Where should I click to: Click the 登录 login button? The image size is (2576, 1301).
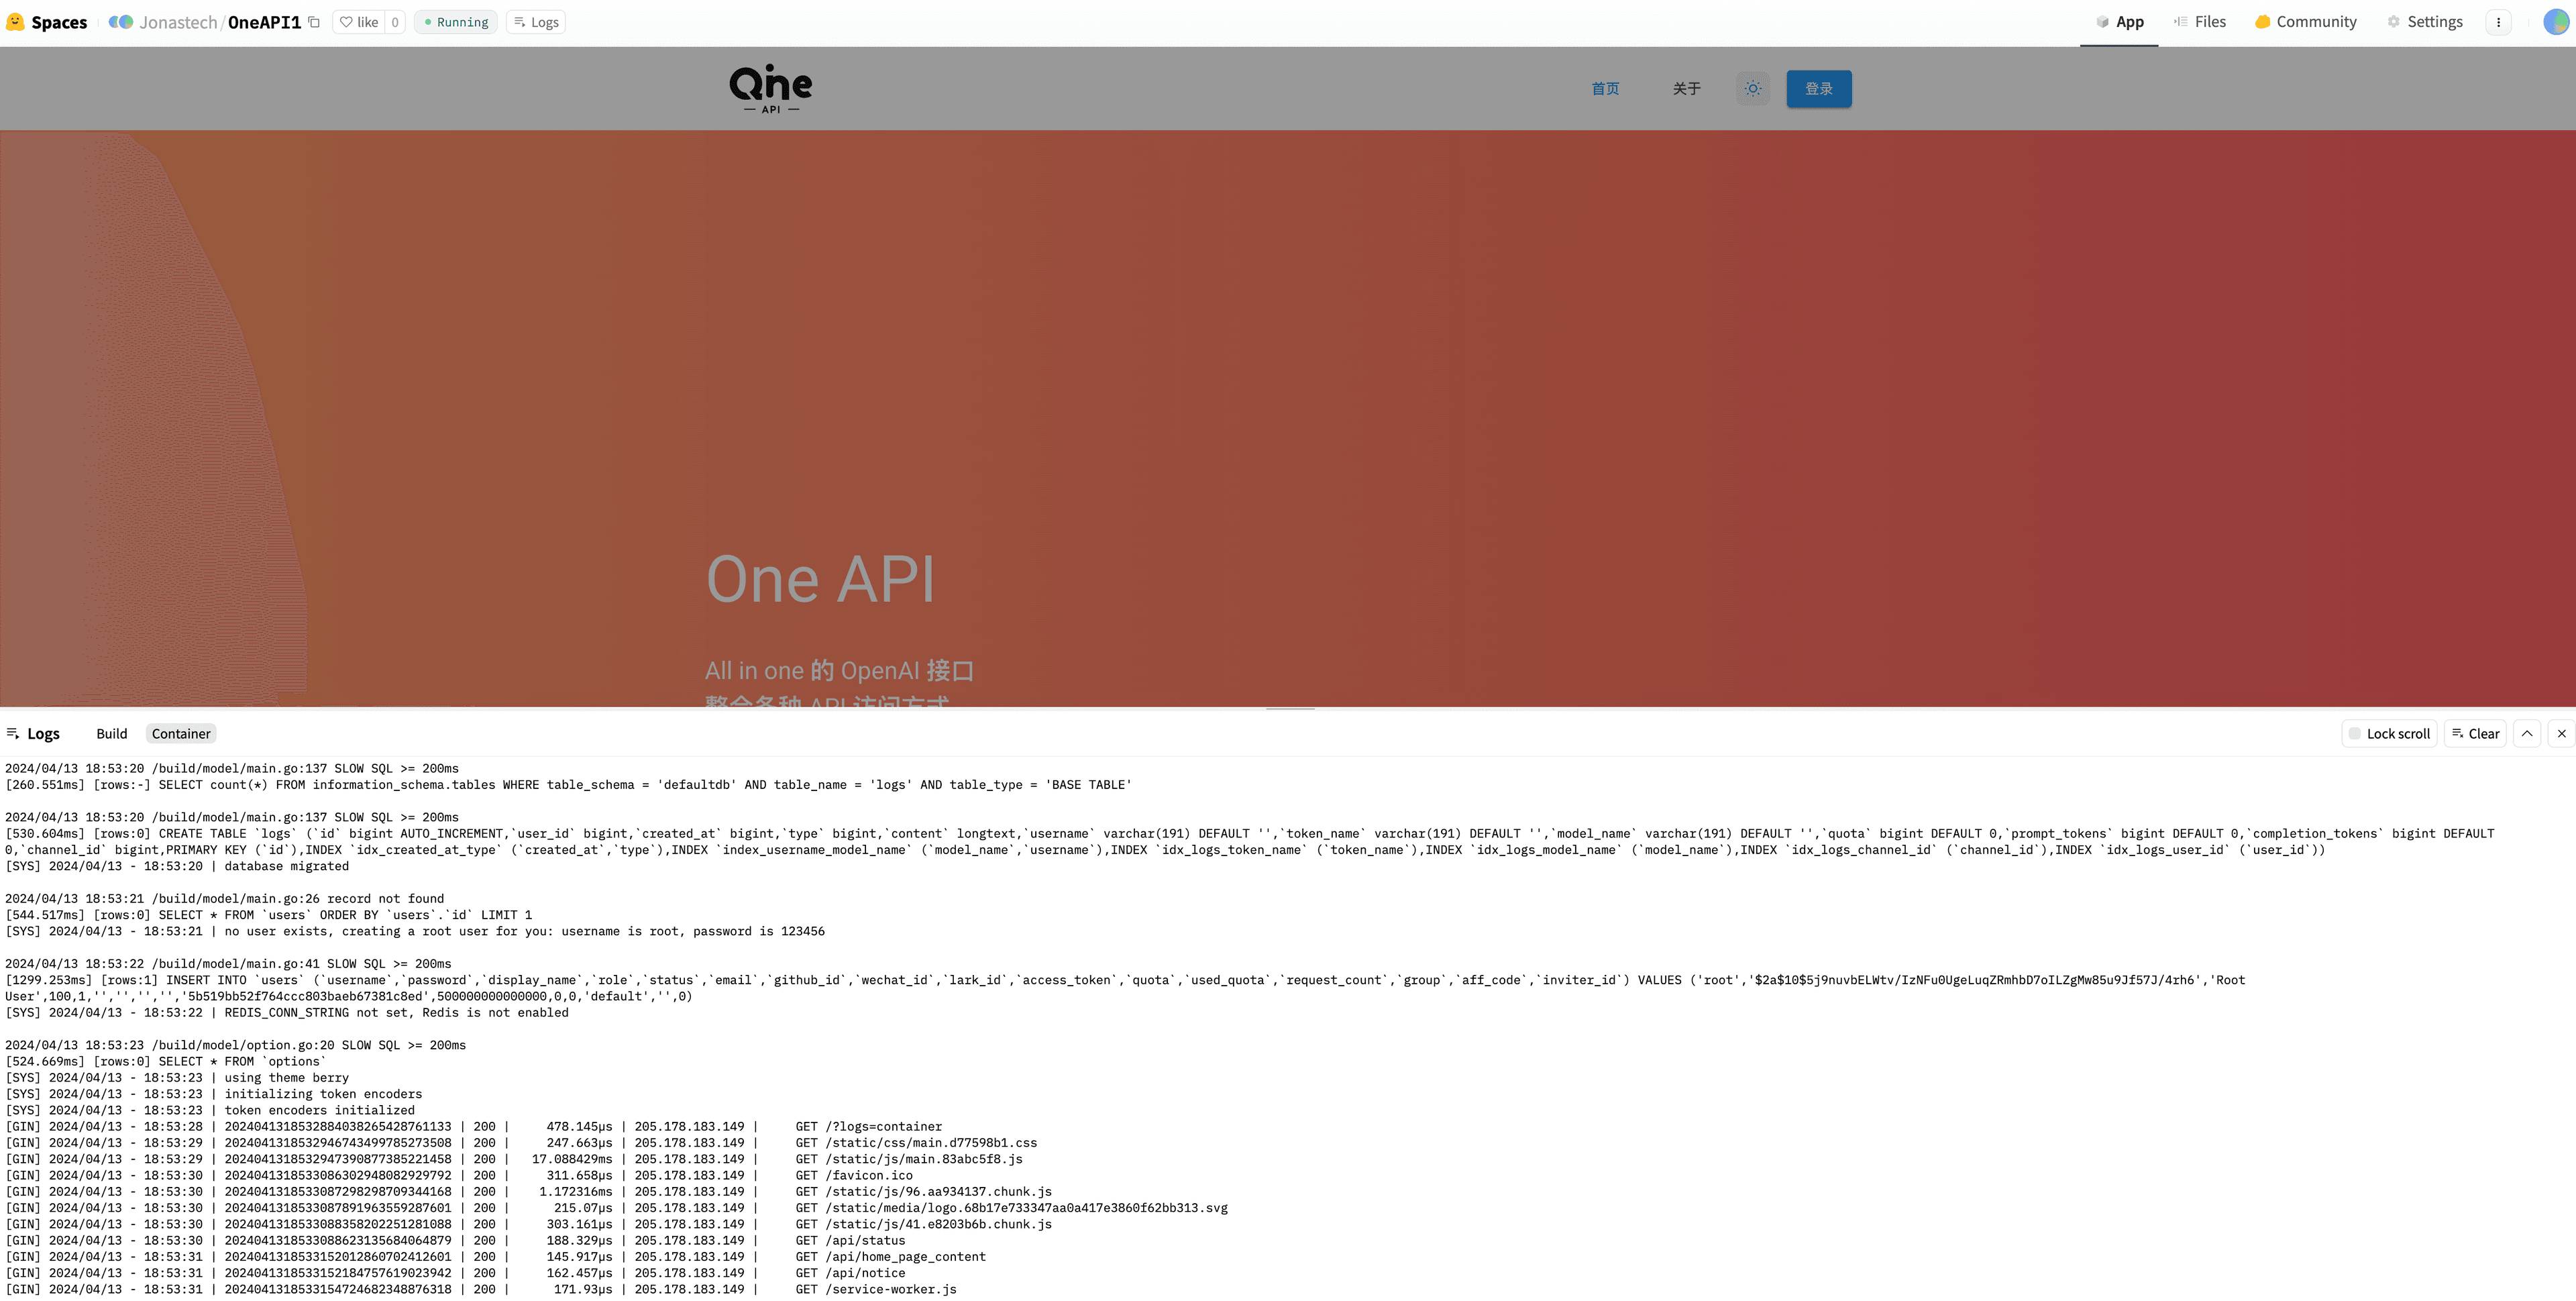pyautogui.click(x=1819, y=88)
